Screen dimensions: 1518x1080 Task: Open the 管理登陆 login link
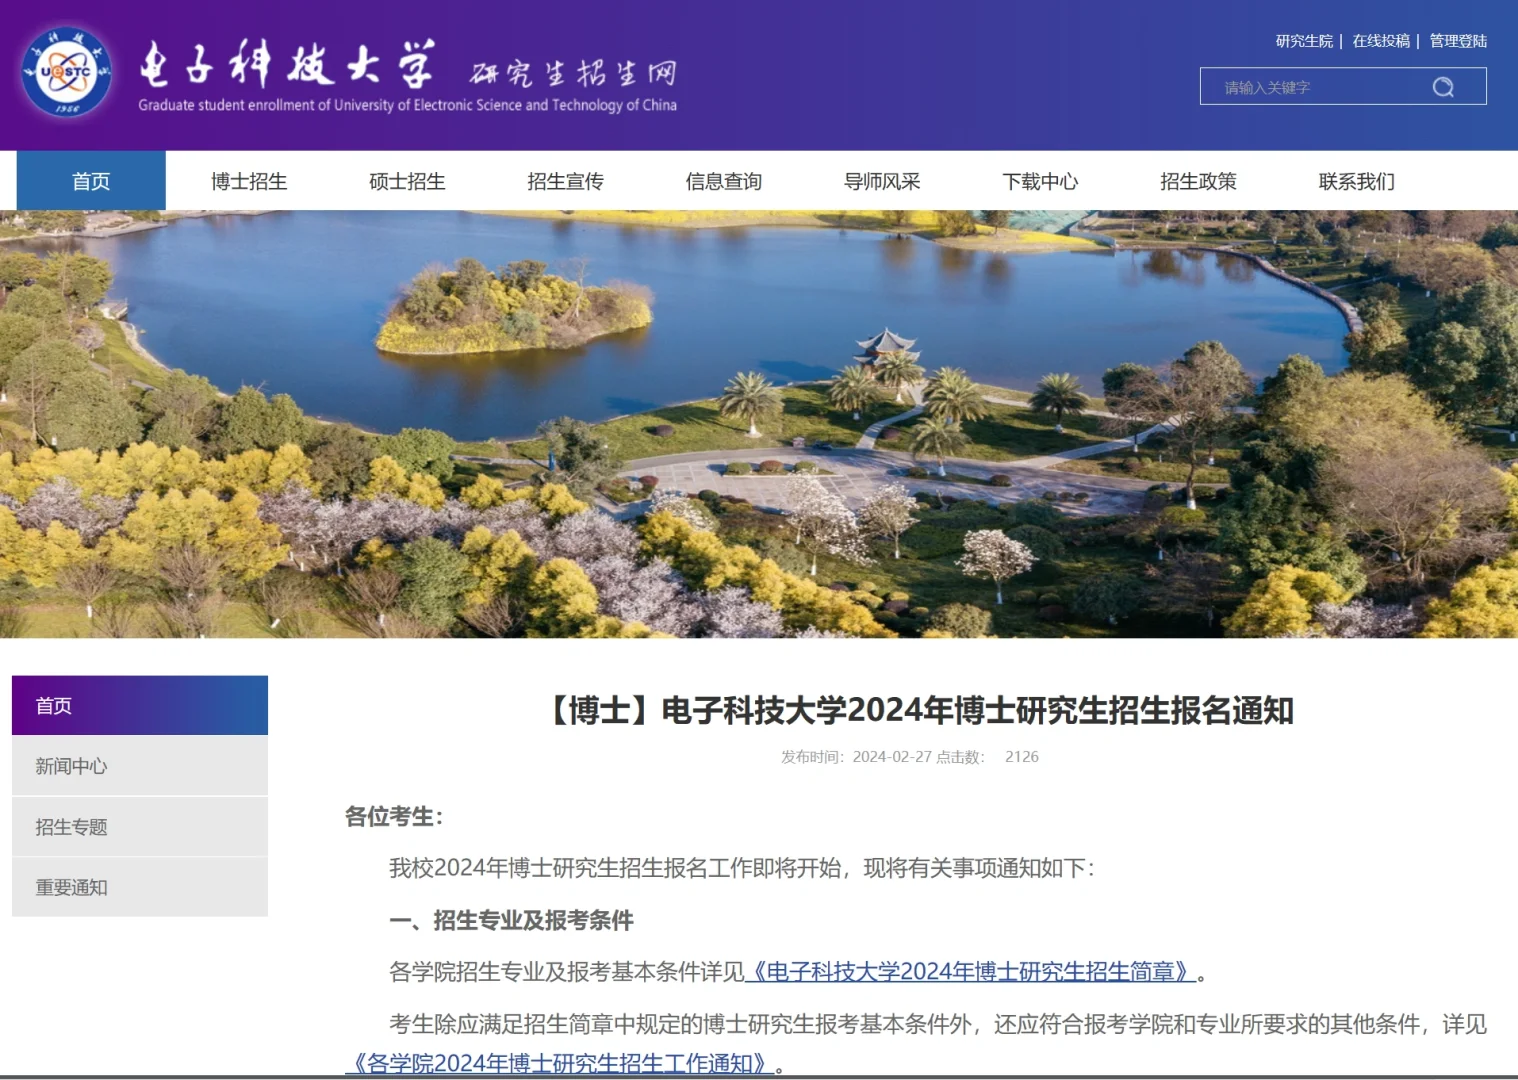pyautogui.click(x=1458, y=41)
